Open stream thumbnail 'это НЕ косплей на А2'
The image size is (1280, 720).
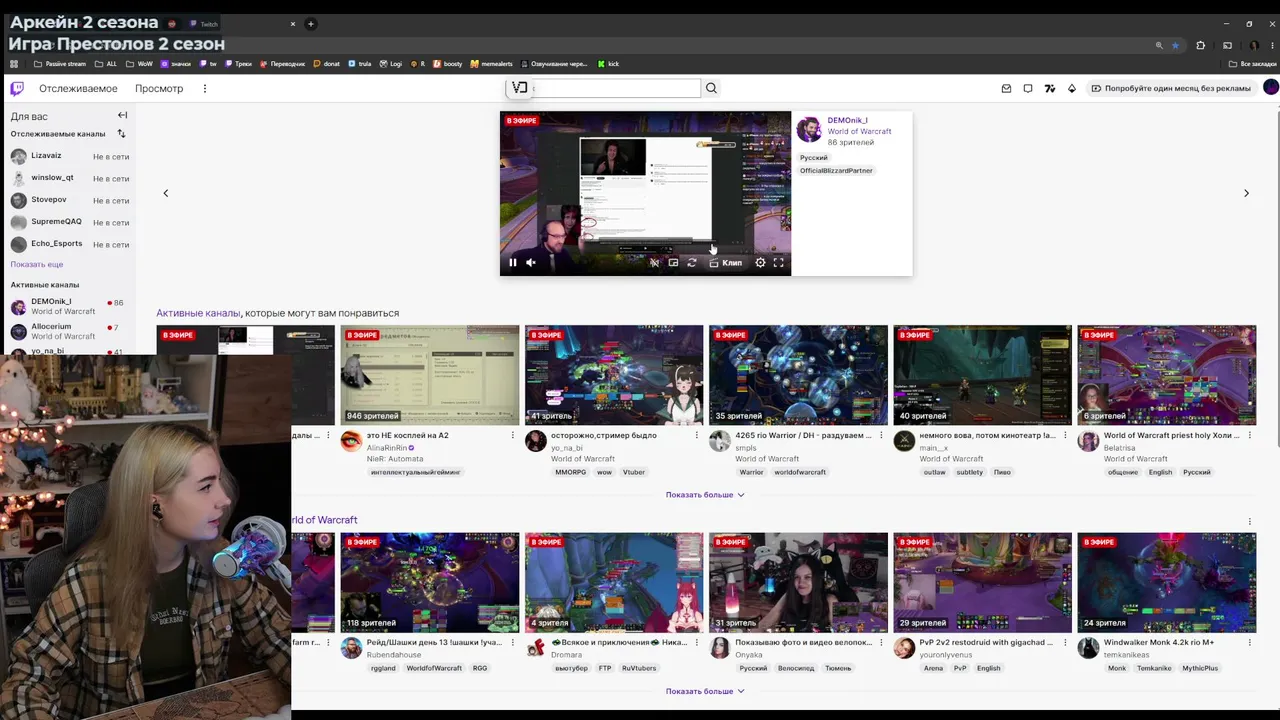pyautogui.click(x=430, y=375)
